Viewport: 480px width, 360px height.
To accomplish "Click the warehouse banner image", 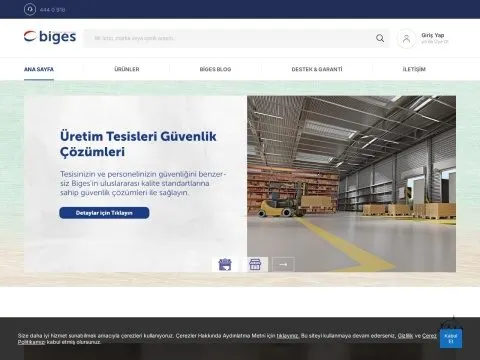I will (351, 184).
